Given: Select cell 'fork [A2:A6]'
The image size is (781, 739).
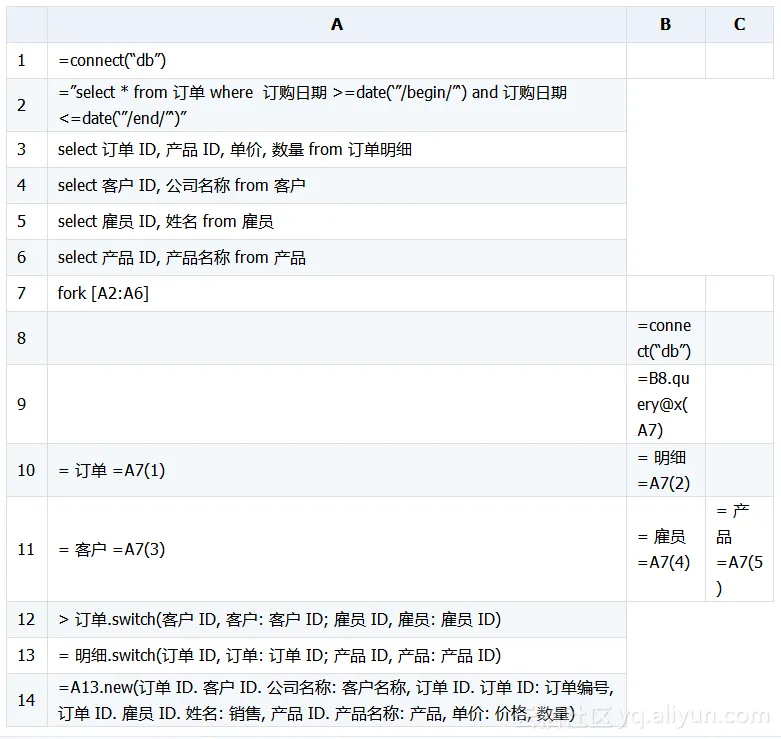Looking at the screenshot, I should (x=337, y=293).
